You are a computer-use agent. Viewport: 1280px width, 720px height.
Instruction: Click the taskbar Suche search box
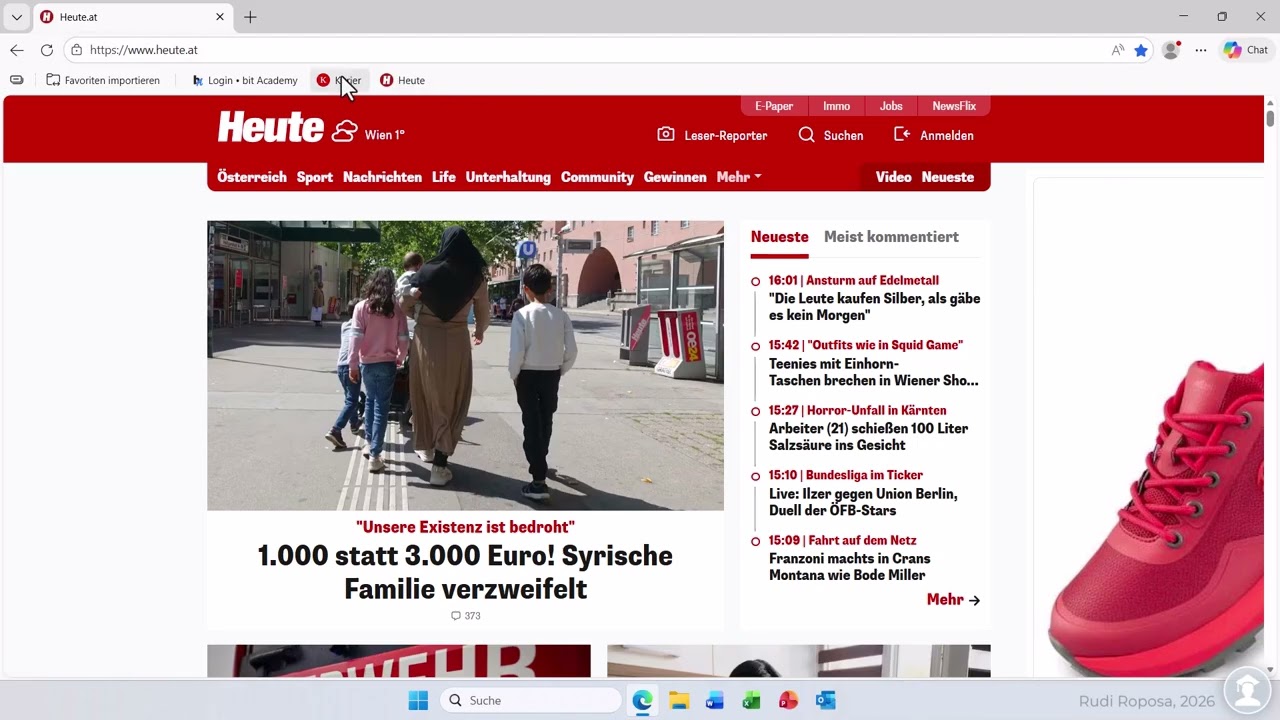531,700
